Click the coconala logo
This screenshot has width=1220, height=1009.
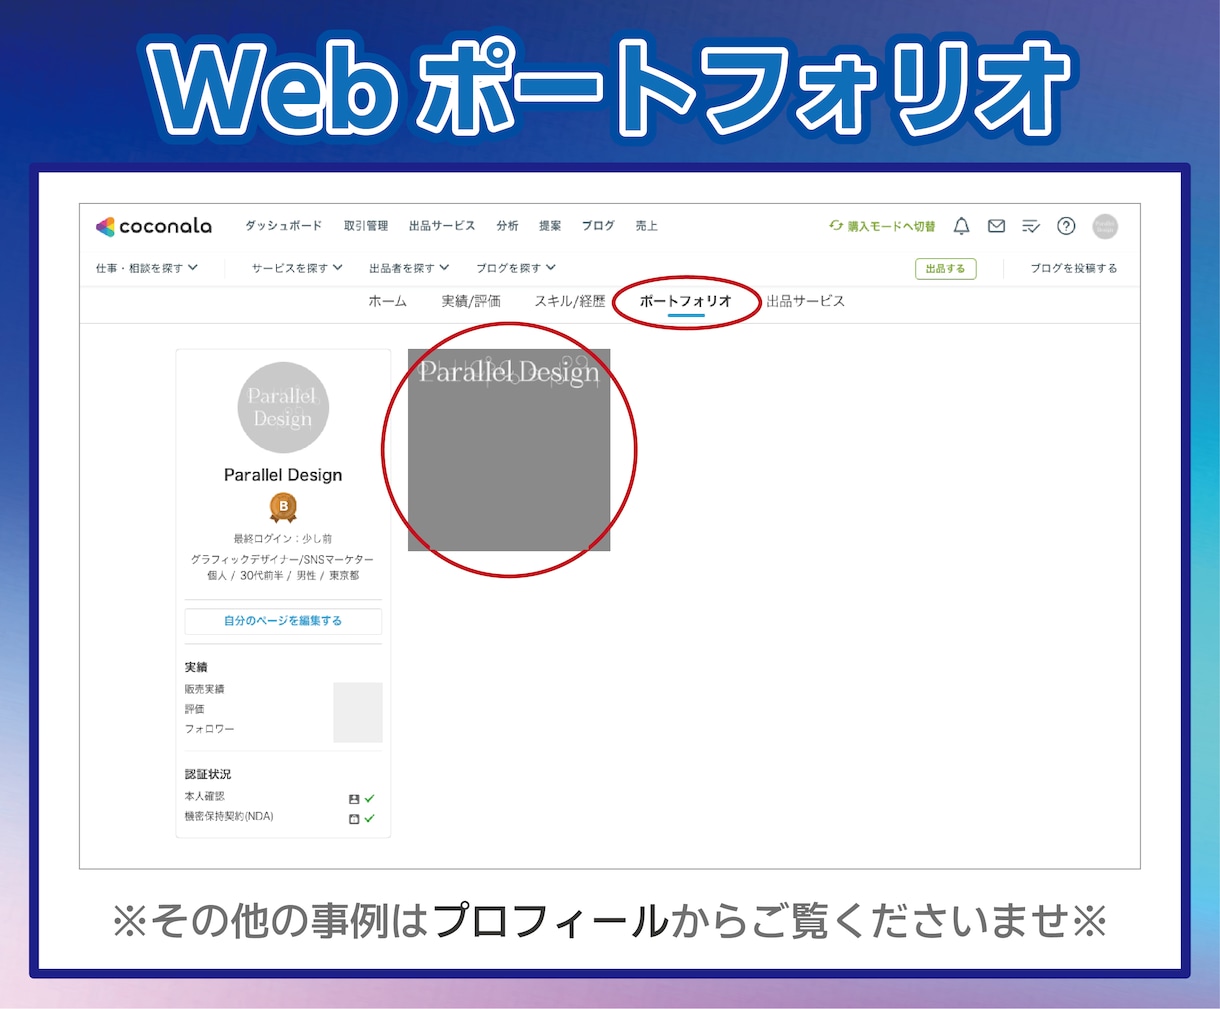point(154,226)
